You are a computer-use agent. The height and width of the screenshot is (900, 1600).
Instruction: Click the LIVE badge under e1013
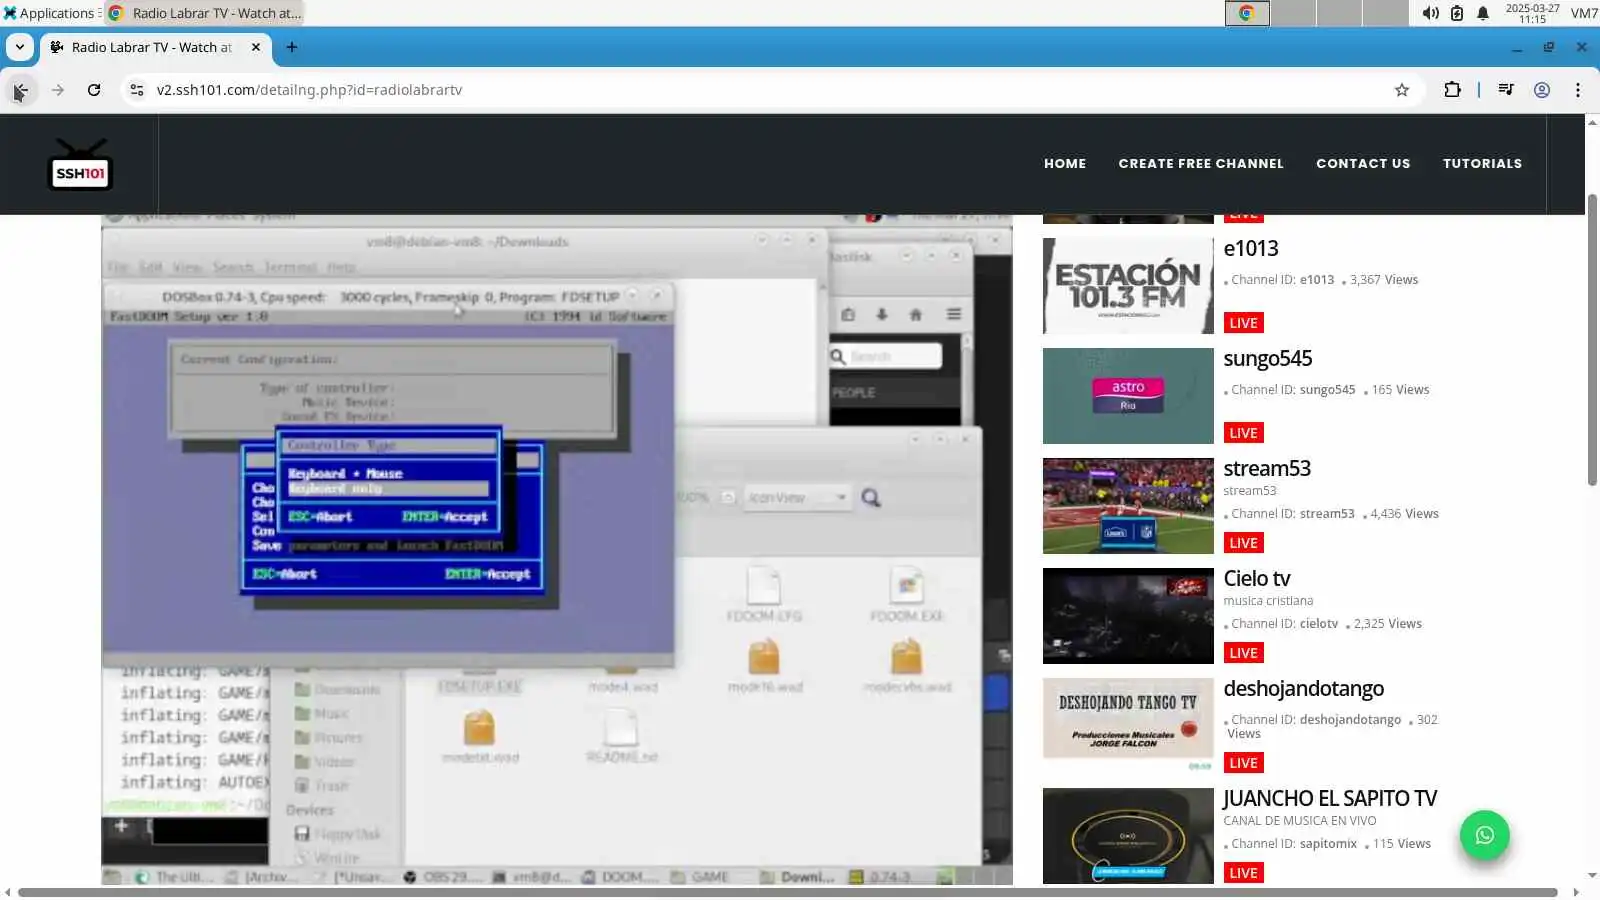coord(1243,323)
